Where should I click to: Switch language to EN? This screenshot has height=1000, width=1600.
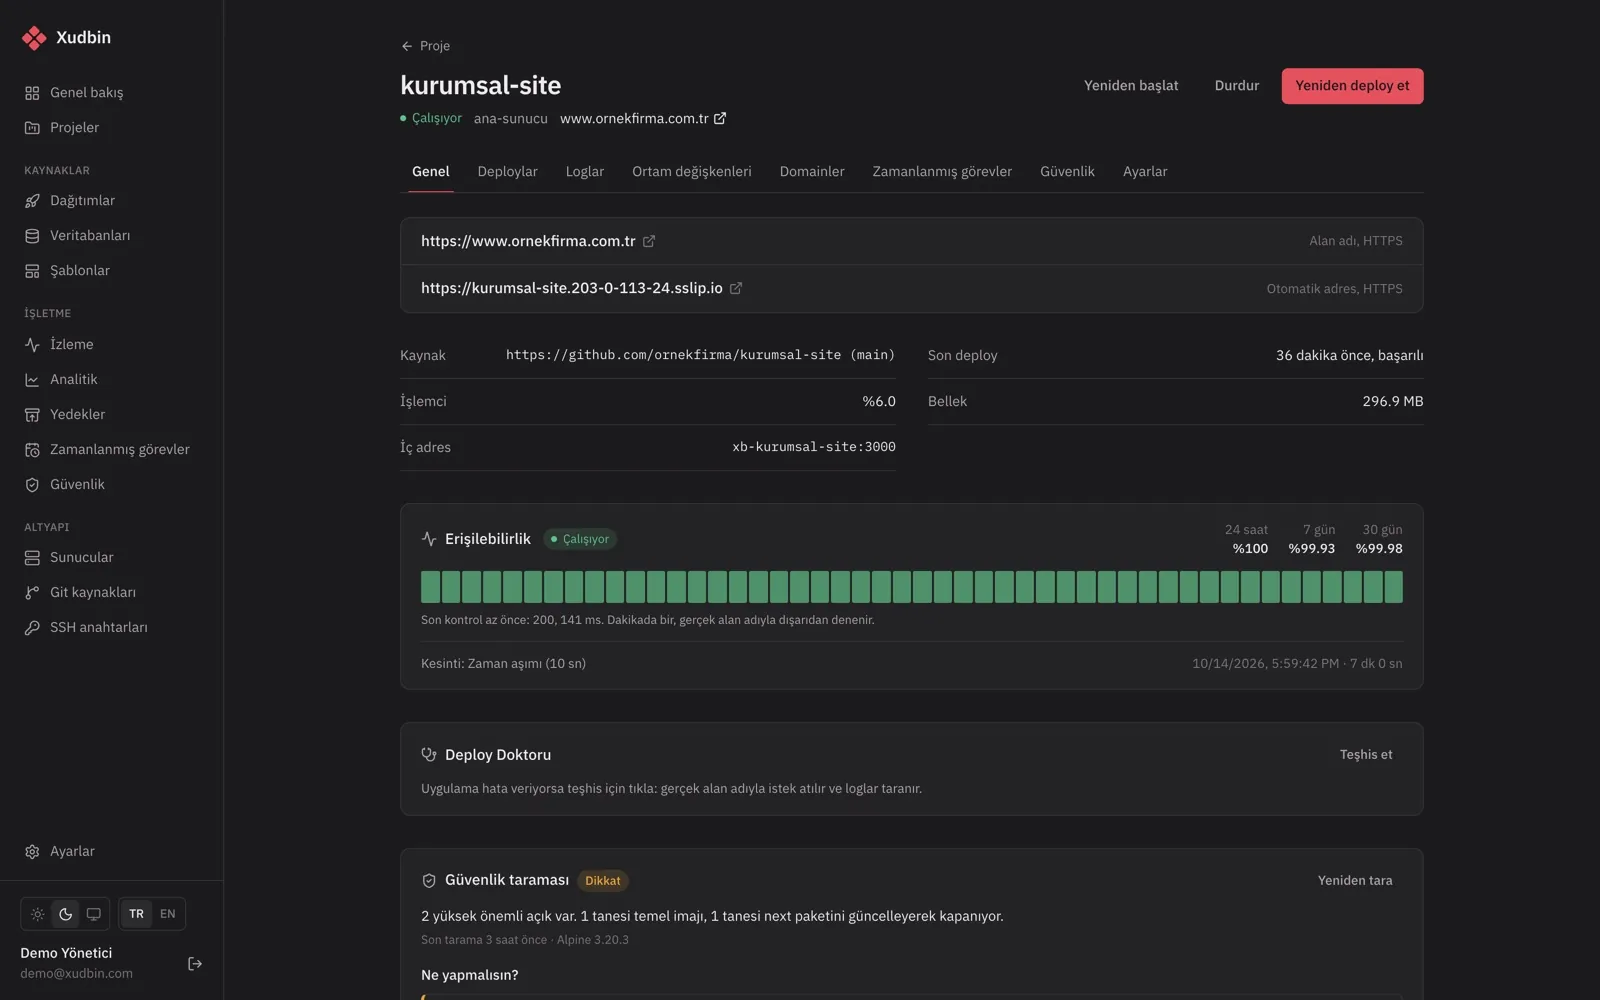click(x=168, y=914)
